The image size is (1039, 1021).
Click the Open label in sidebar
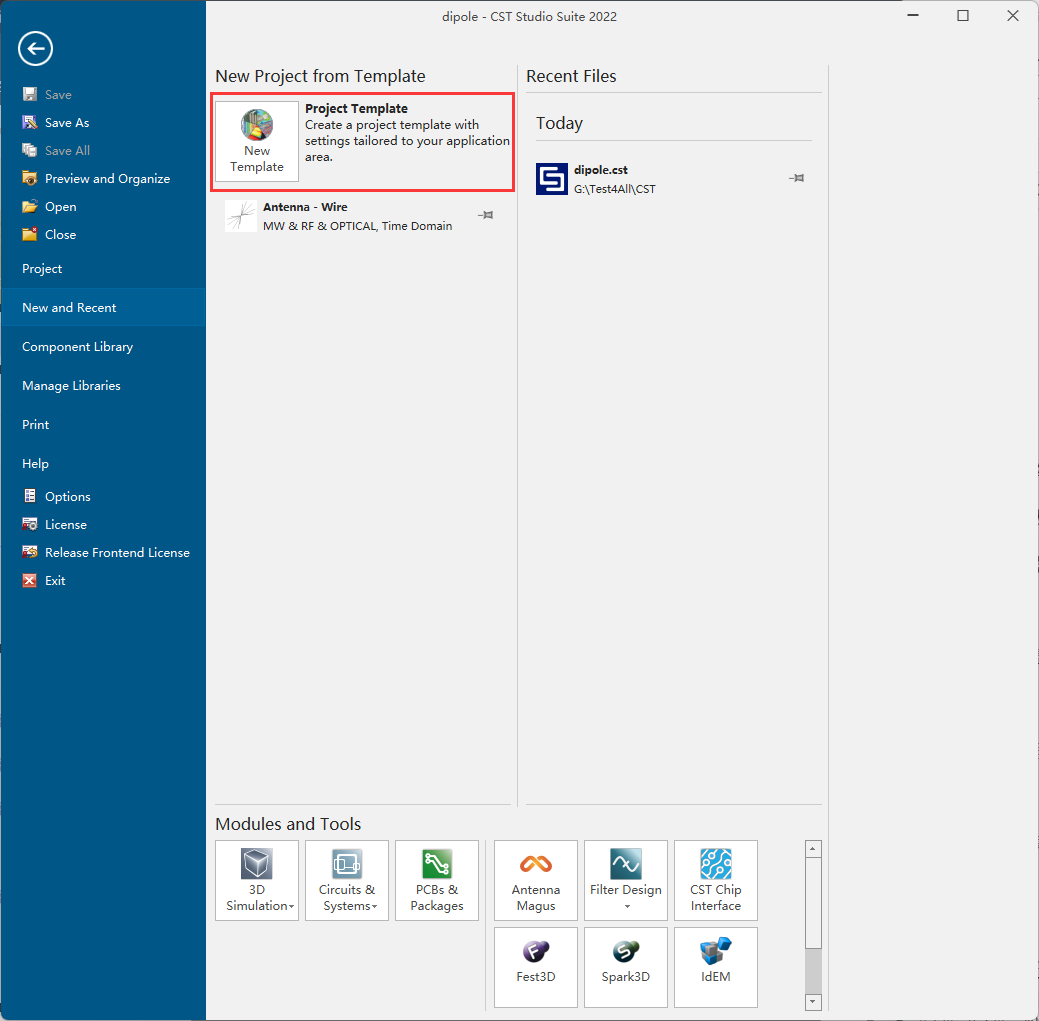click(60, 207)
